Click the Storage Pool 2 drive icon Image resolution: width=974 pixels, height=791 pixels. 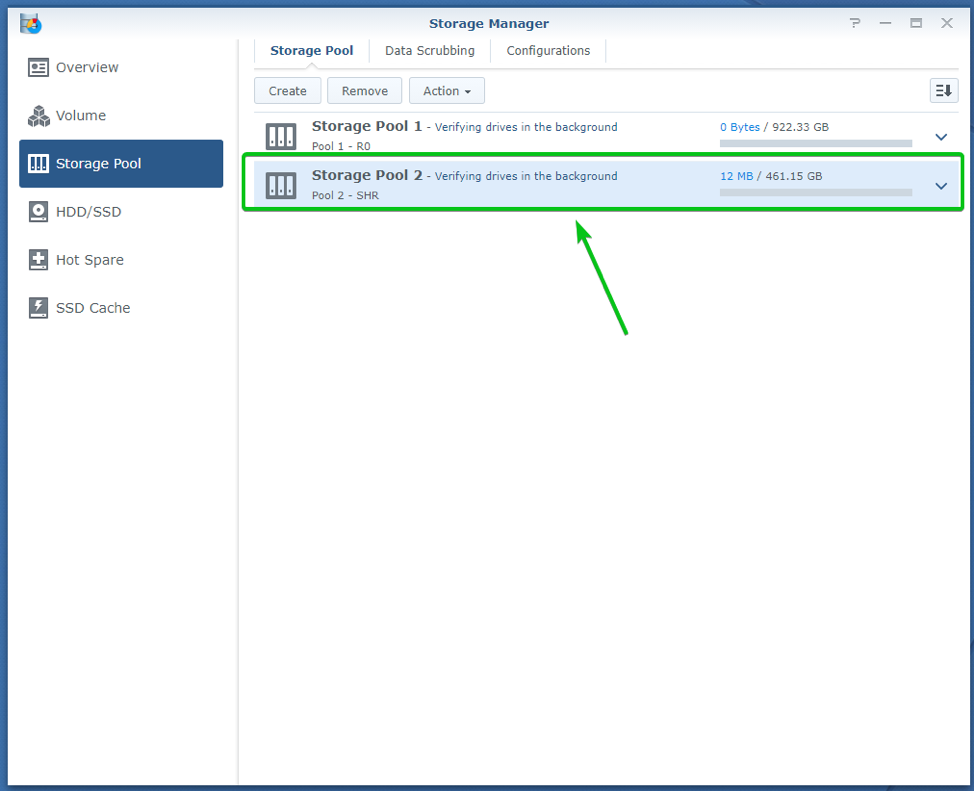tap(281, 185)
